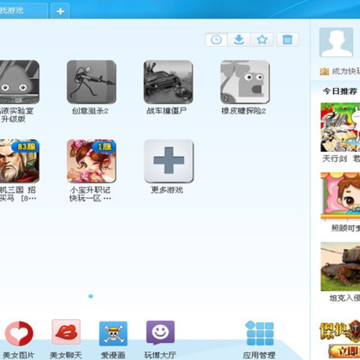Click the 美女聊天 label text
The image size is (360, 360).
[66, 355]
